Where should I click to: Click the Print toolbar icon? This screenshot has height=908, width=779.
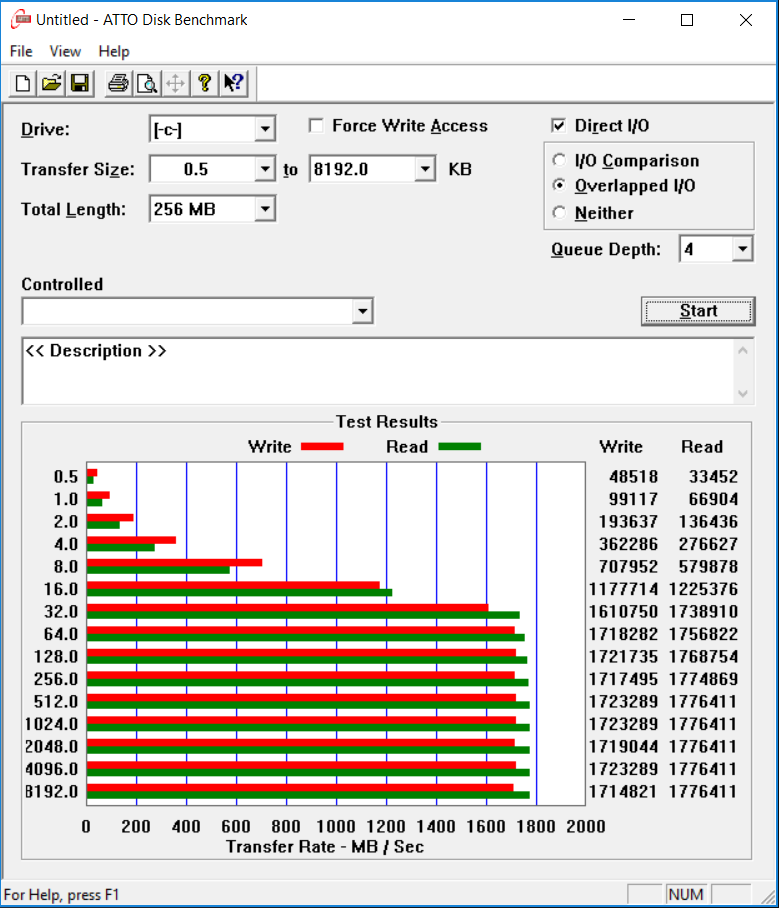[x=118, y=83]
